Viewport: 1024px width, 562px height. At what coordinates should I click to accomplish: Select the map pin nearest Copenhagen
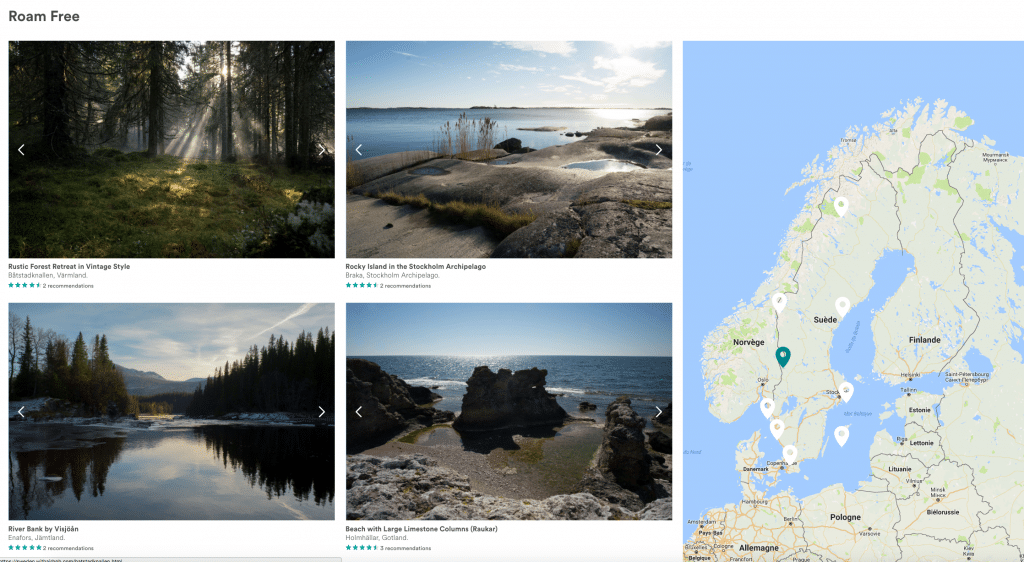pyautogui.click(x=790, y=454)
